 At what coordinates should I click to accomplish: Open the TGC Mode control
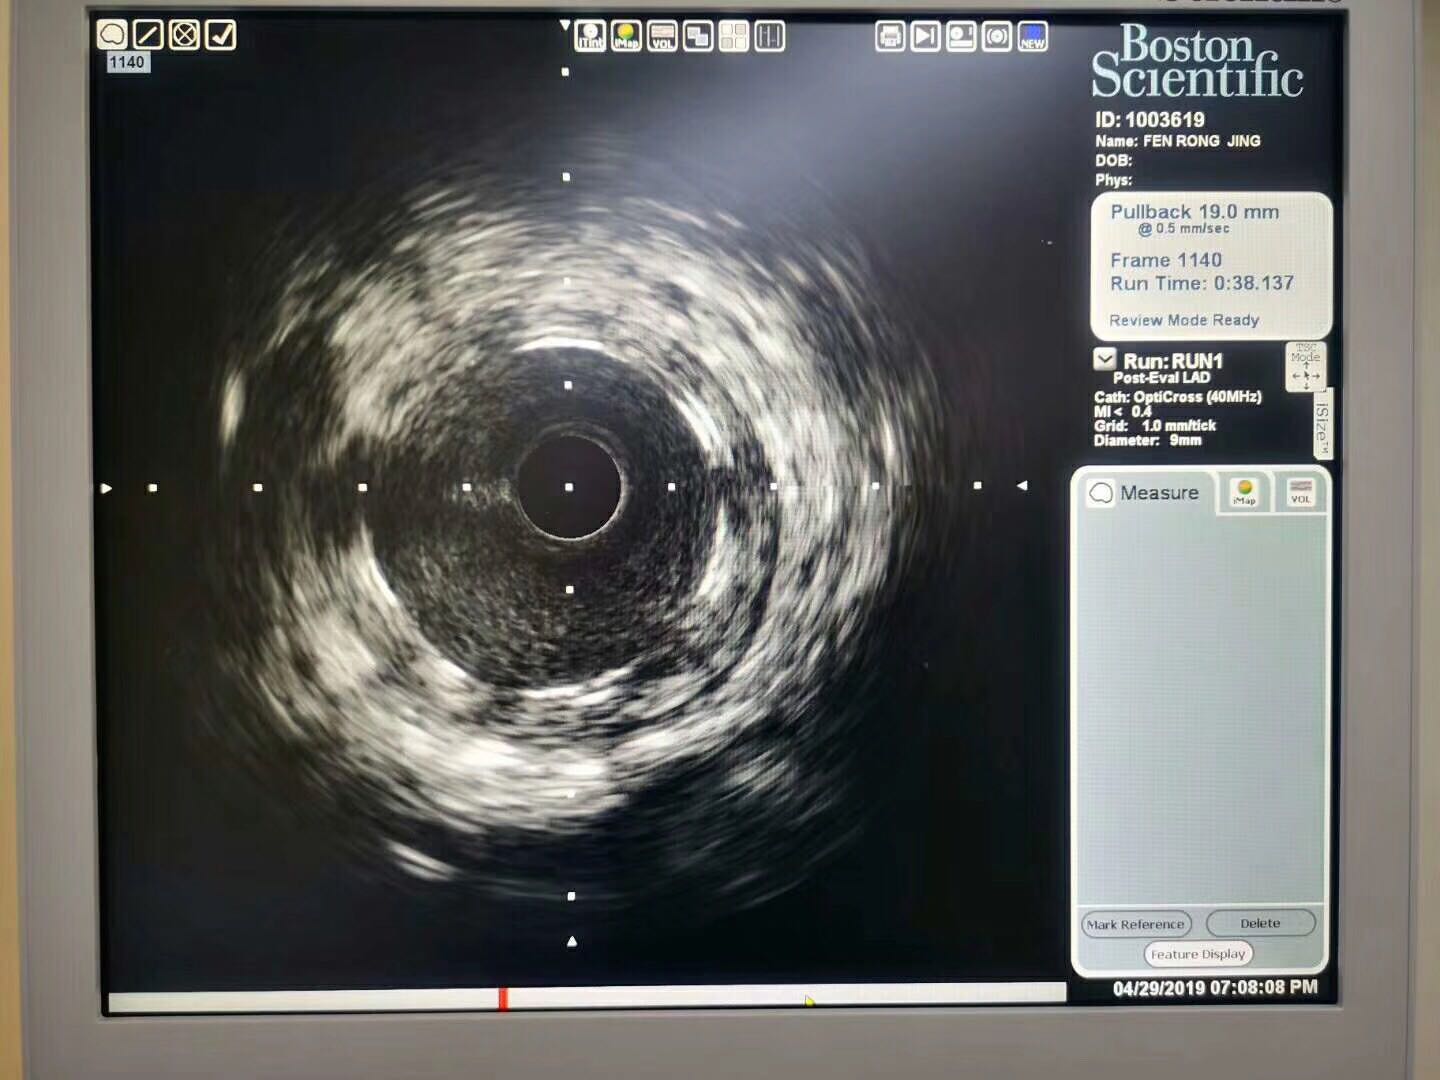pyautogui.click(x=1305, y=367)
